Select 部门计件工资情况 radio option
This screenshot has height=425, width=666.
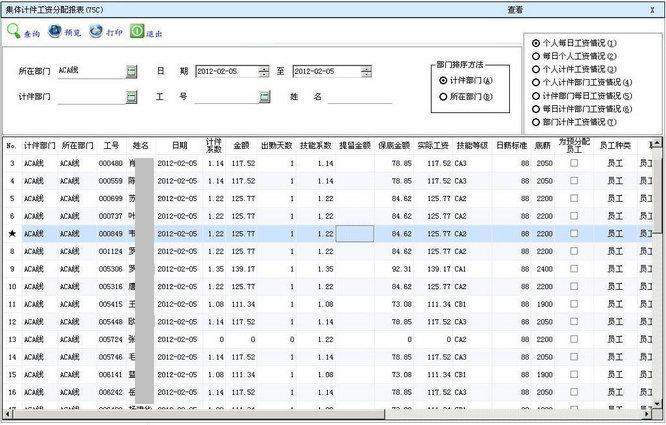click(x=535, y=121)
